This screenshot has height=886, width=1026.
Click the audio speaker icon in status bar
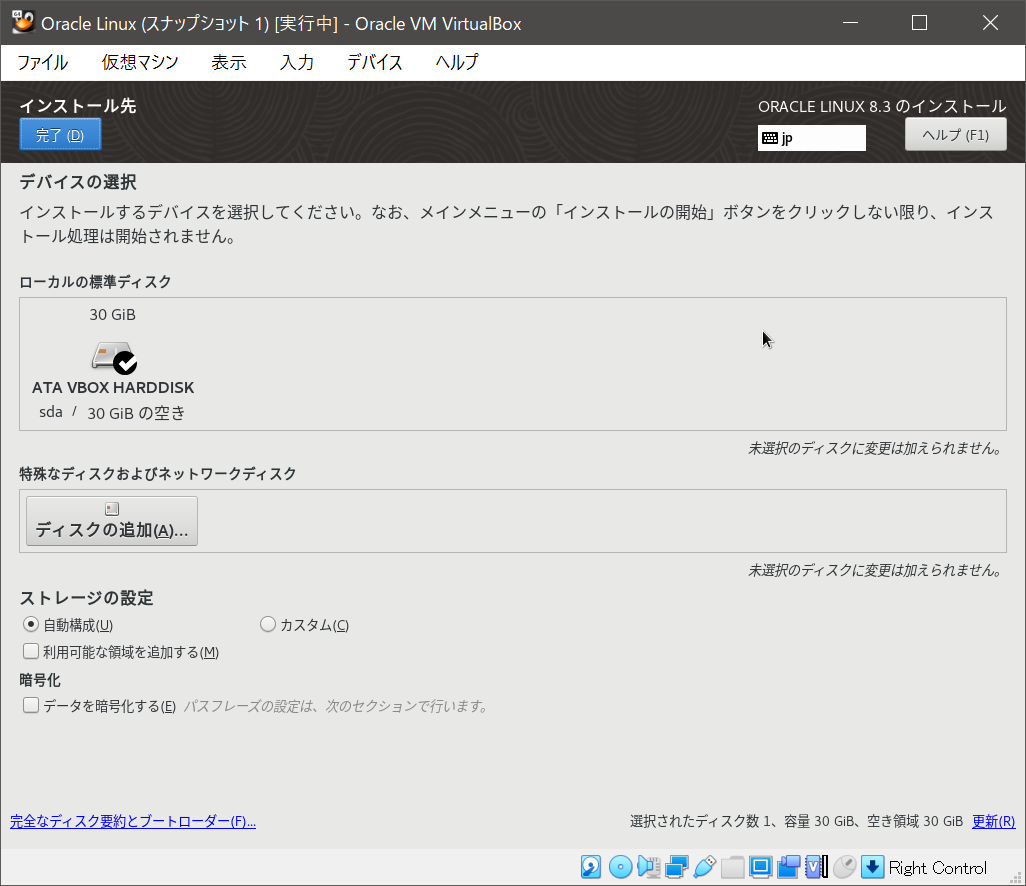click(x=648, y=867)
